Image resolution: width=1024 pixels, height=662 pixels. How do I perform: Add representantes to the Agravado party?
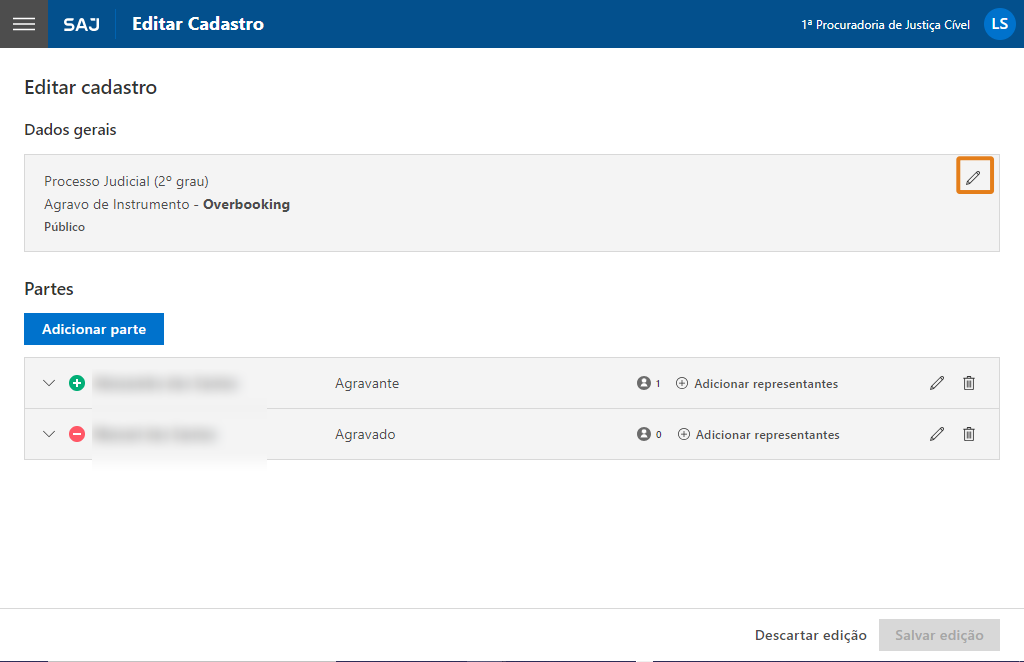[759, 435]
